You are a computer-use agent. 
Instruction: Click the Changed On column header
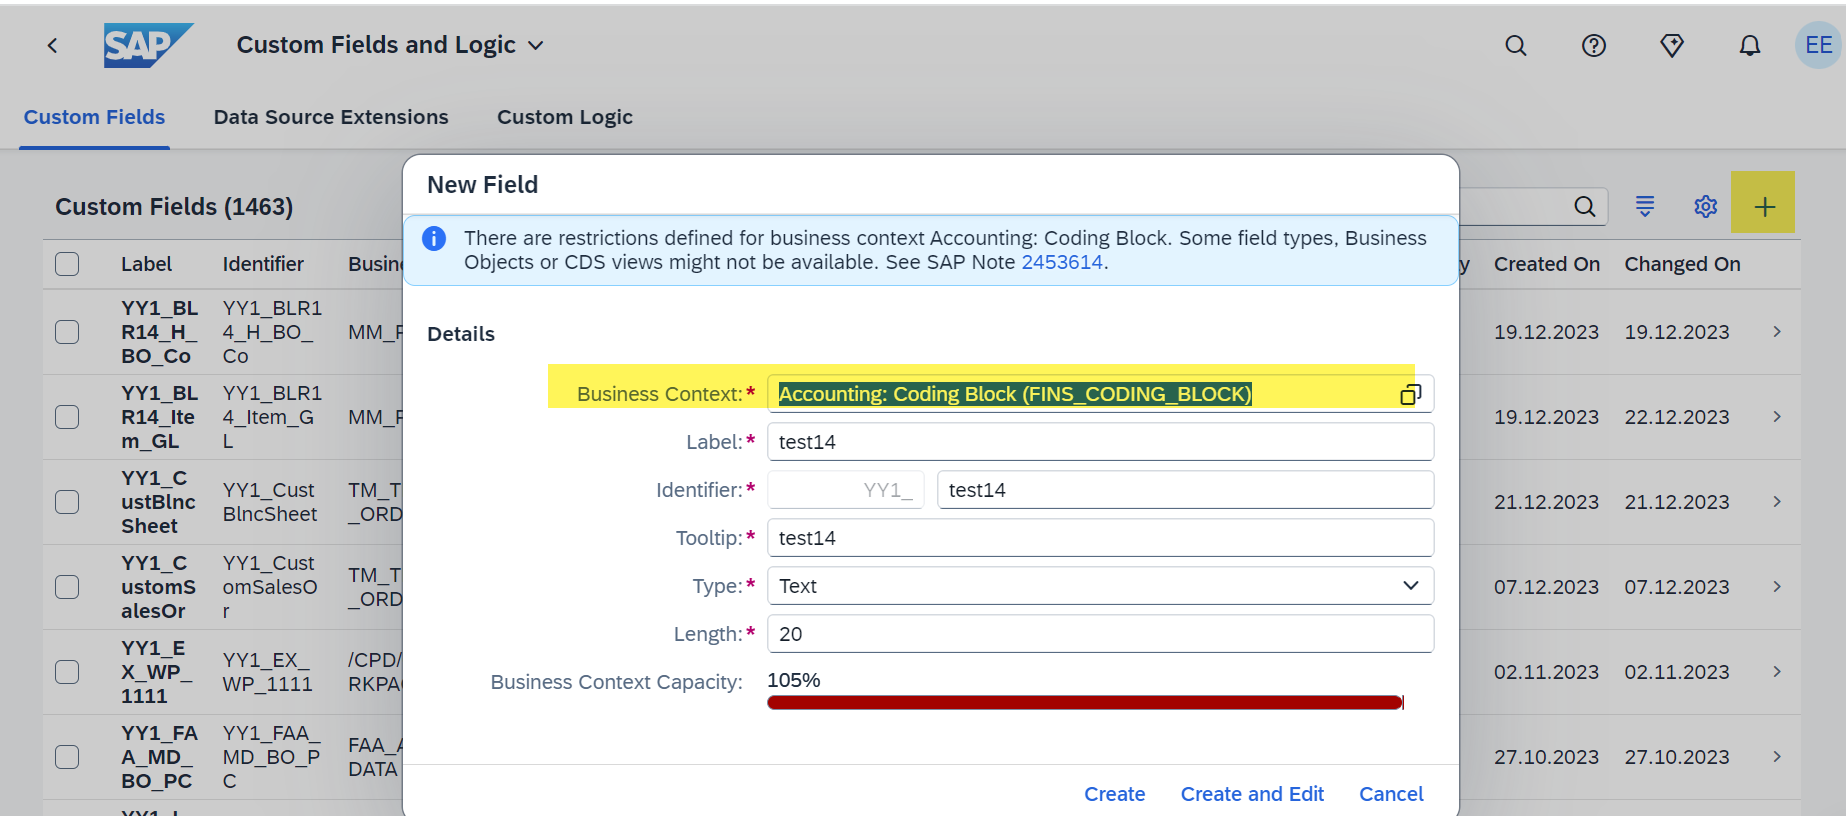(x=1682, y=264)
